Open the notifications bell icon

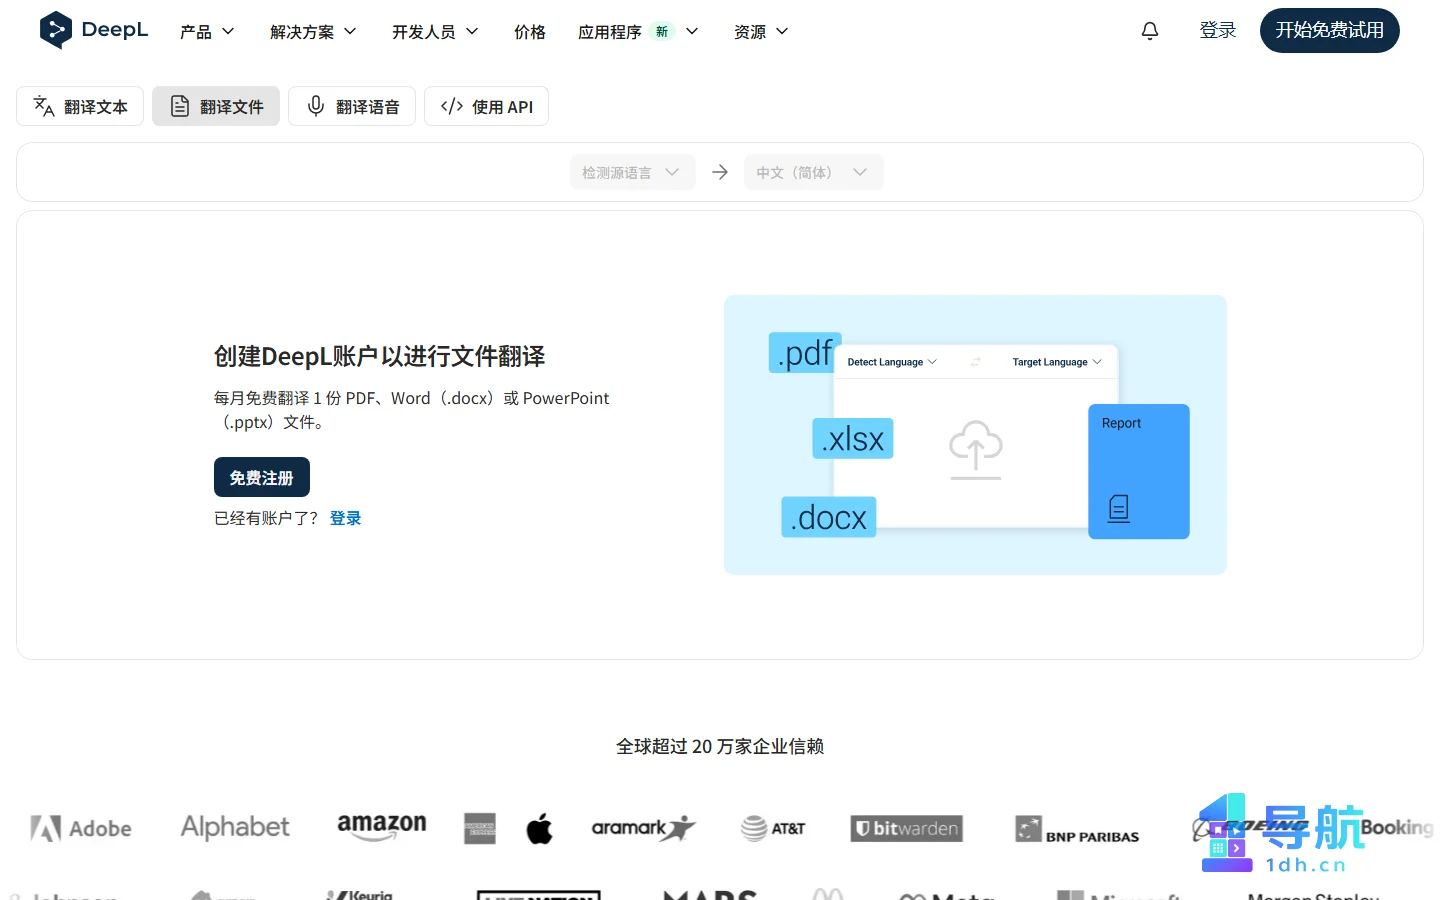[1150, 31]
